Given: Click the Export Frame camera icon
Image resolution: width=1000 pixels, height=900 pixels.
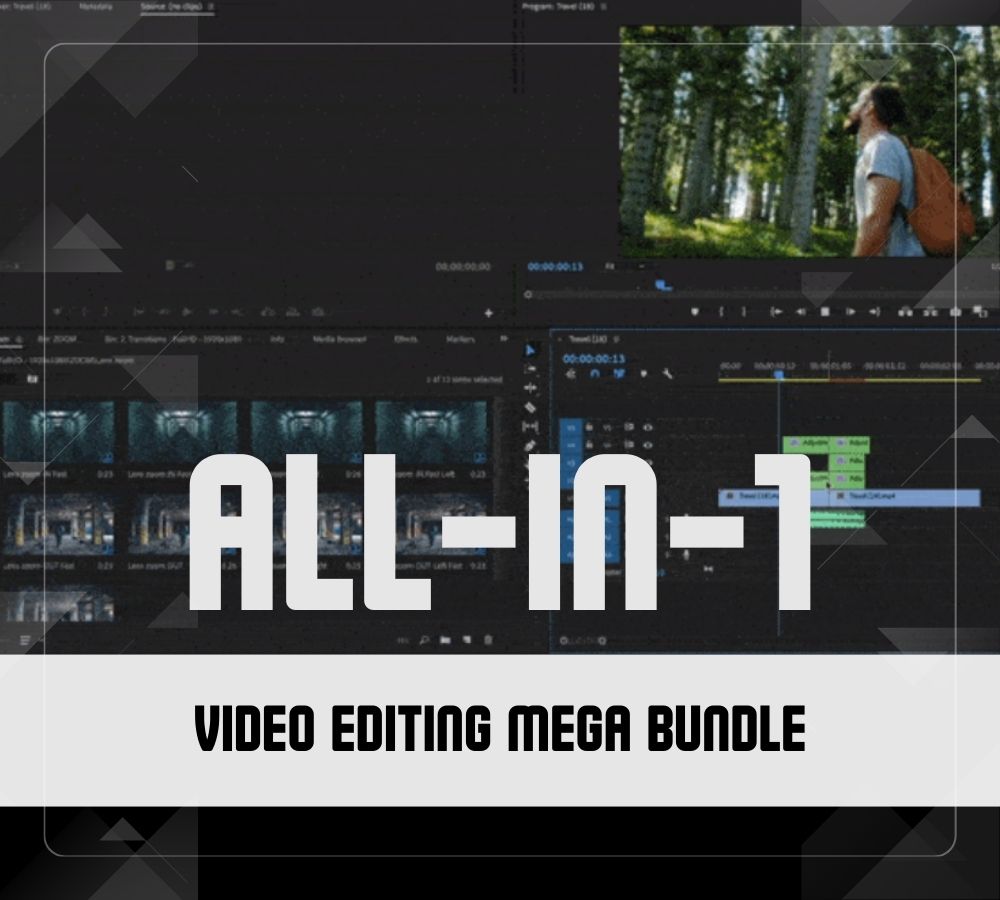Looking at the screenshot, I should point(955,312).
